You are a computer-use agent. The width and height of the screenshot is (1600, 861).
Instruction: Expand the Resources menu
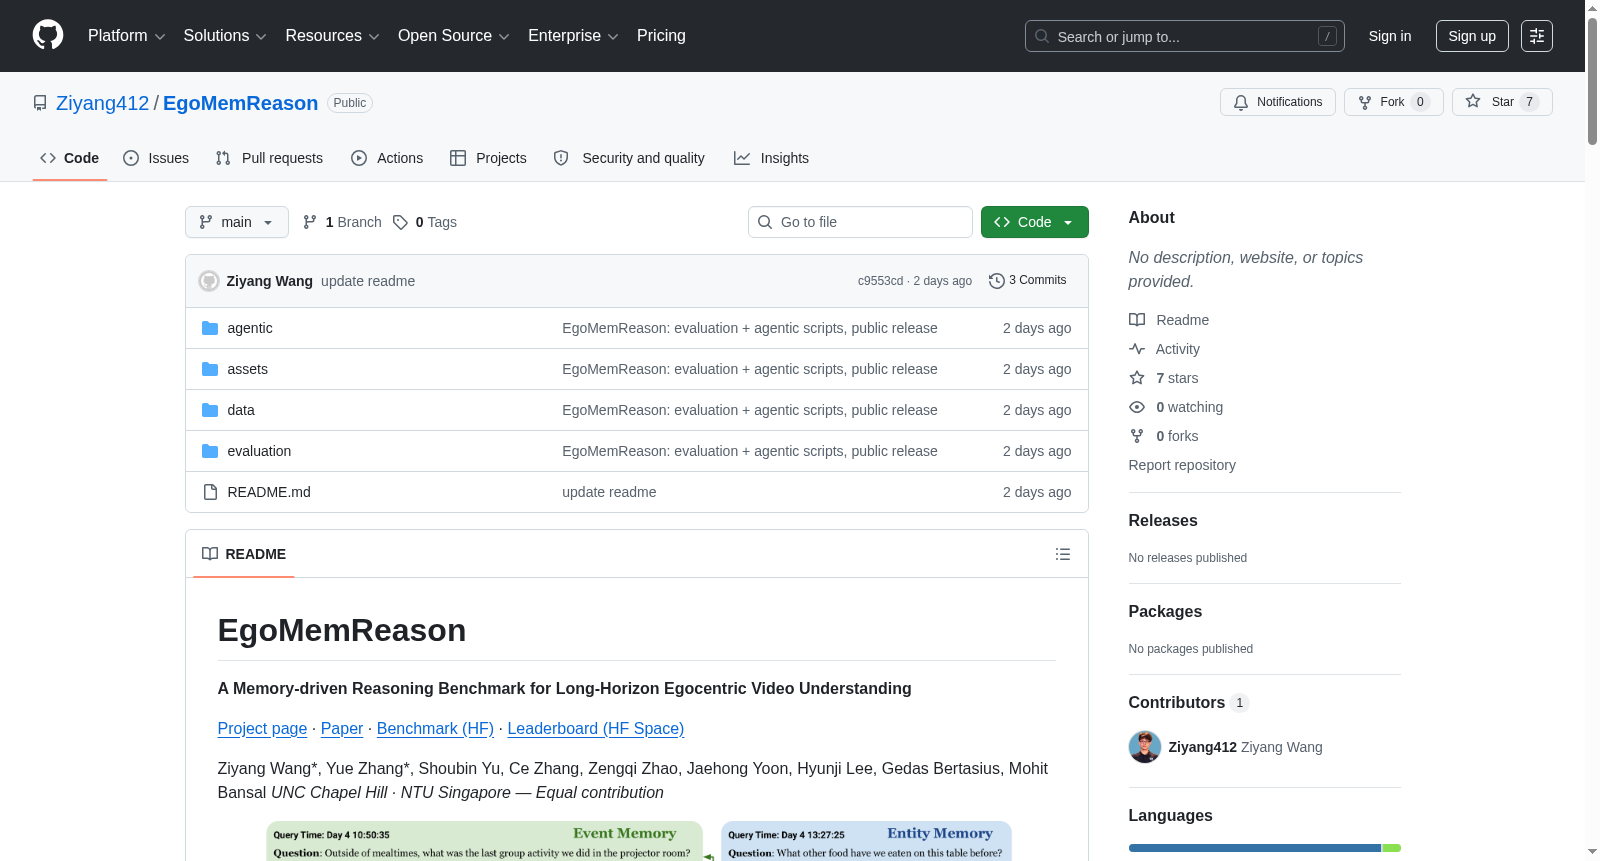click(332, 36)
